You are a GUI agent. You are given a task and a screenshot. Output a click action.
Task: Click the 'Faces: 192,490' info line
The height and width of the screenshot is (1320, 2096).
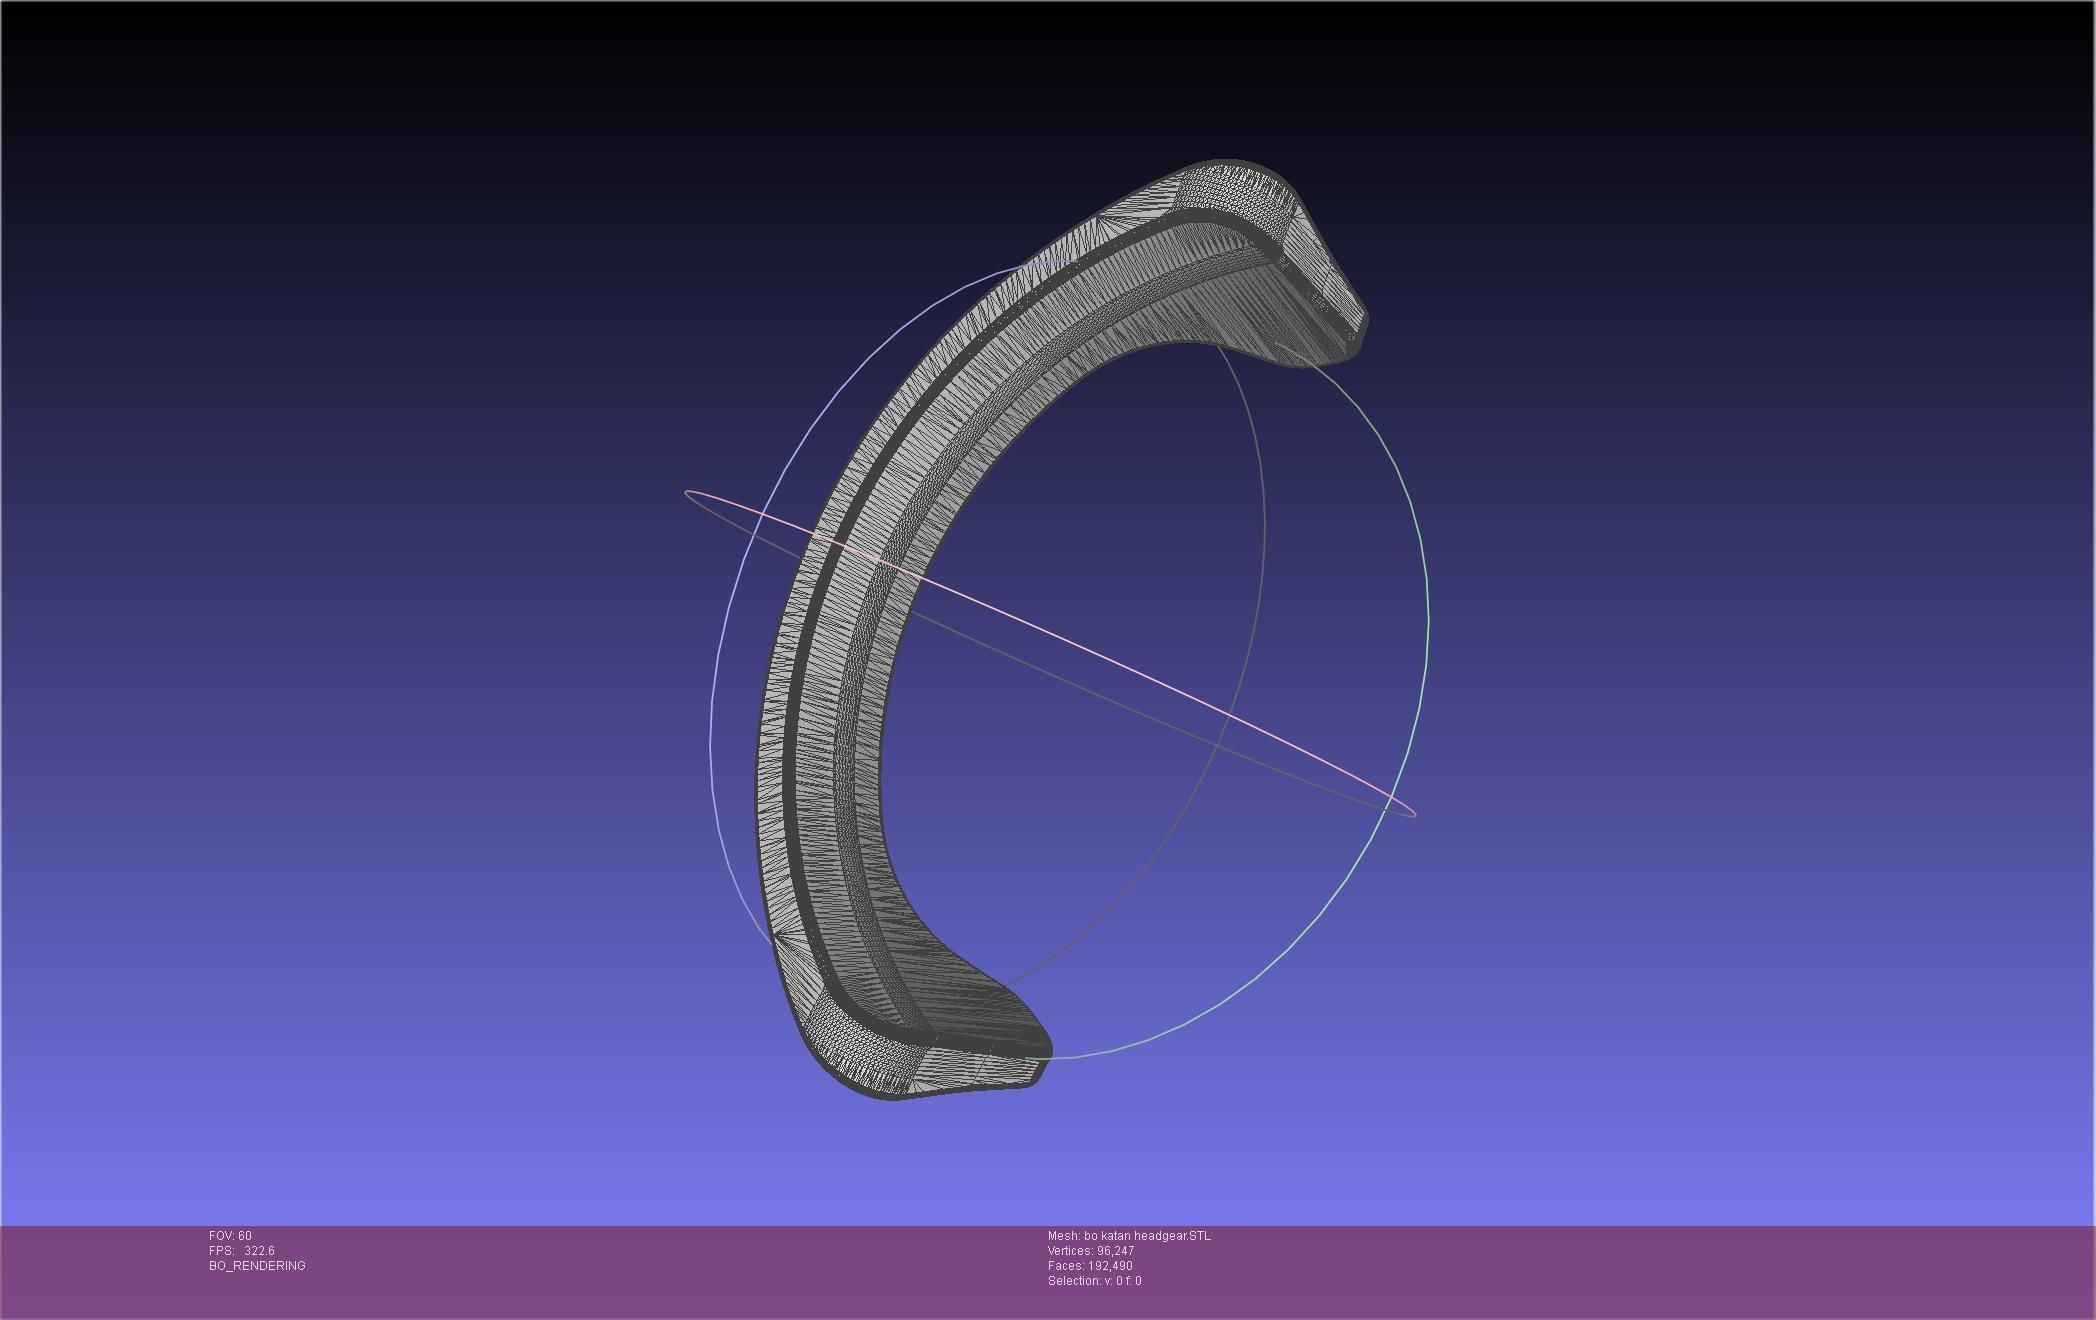pos(1090,1266)
